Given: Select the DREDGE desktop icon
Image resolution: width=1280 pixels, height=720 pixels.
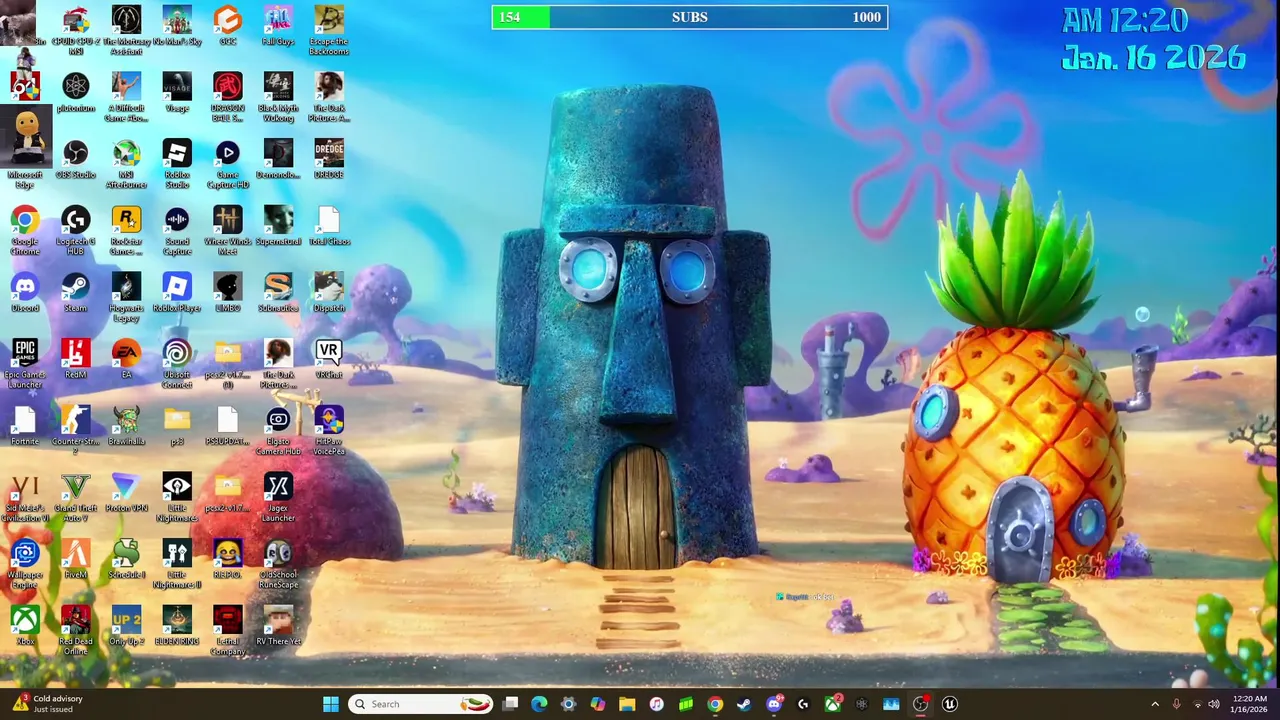Looking at the screenshot, I should click(329, 160).
